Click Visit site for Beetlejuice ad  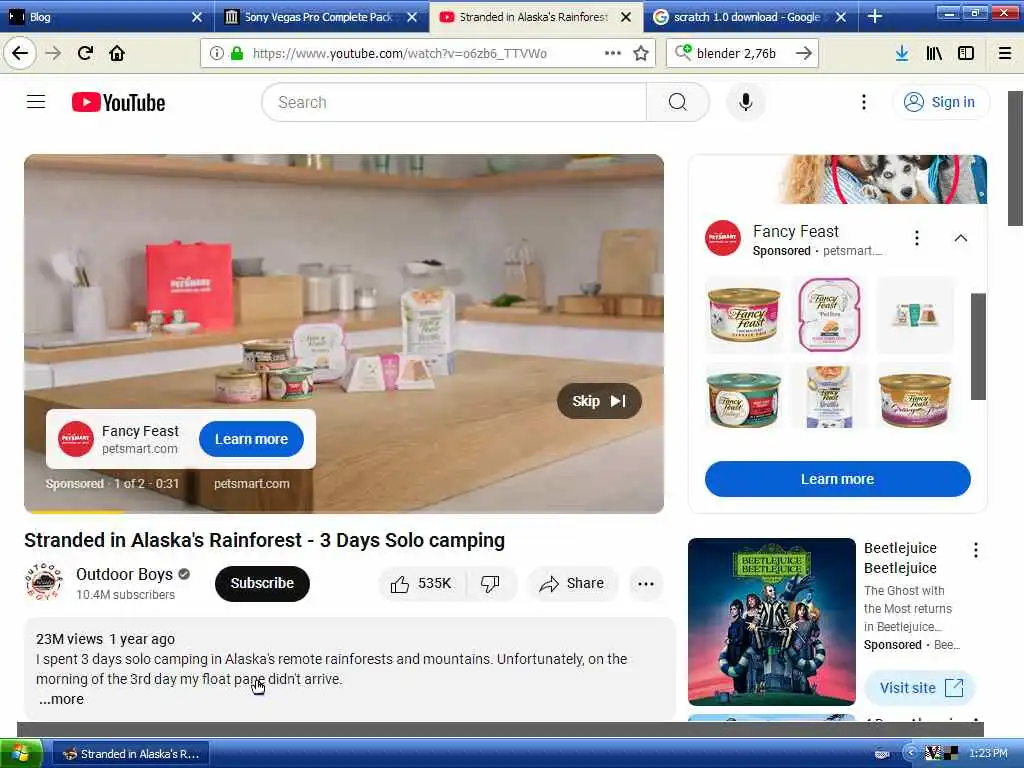[920, 688]
